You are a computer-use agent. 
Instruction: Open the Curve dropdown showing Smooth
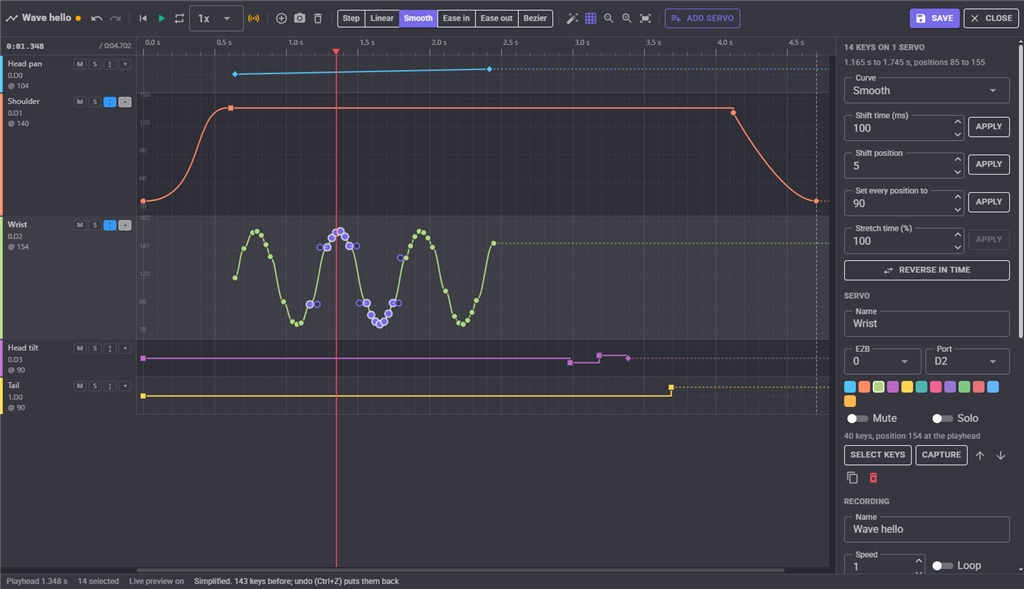pos(927,91)
